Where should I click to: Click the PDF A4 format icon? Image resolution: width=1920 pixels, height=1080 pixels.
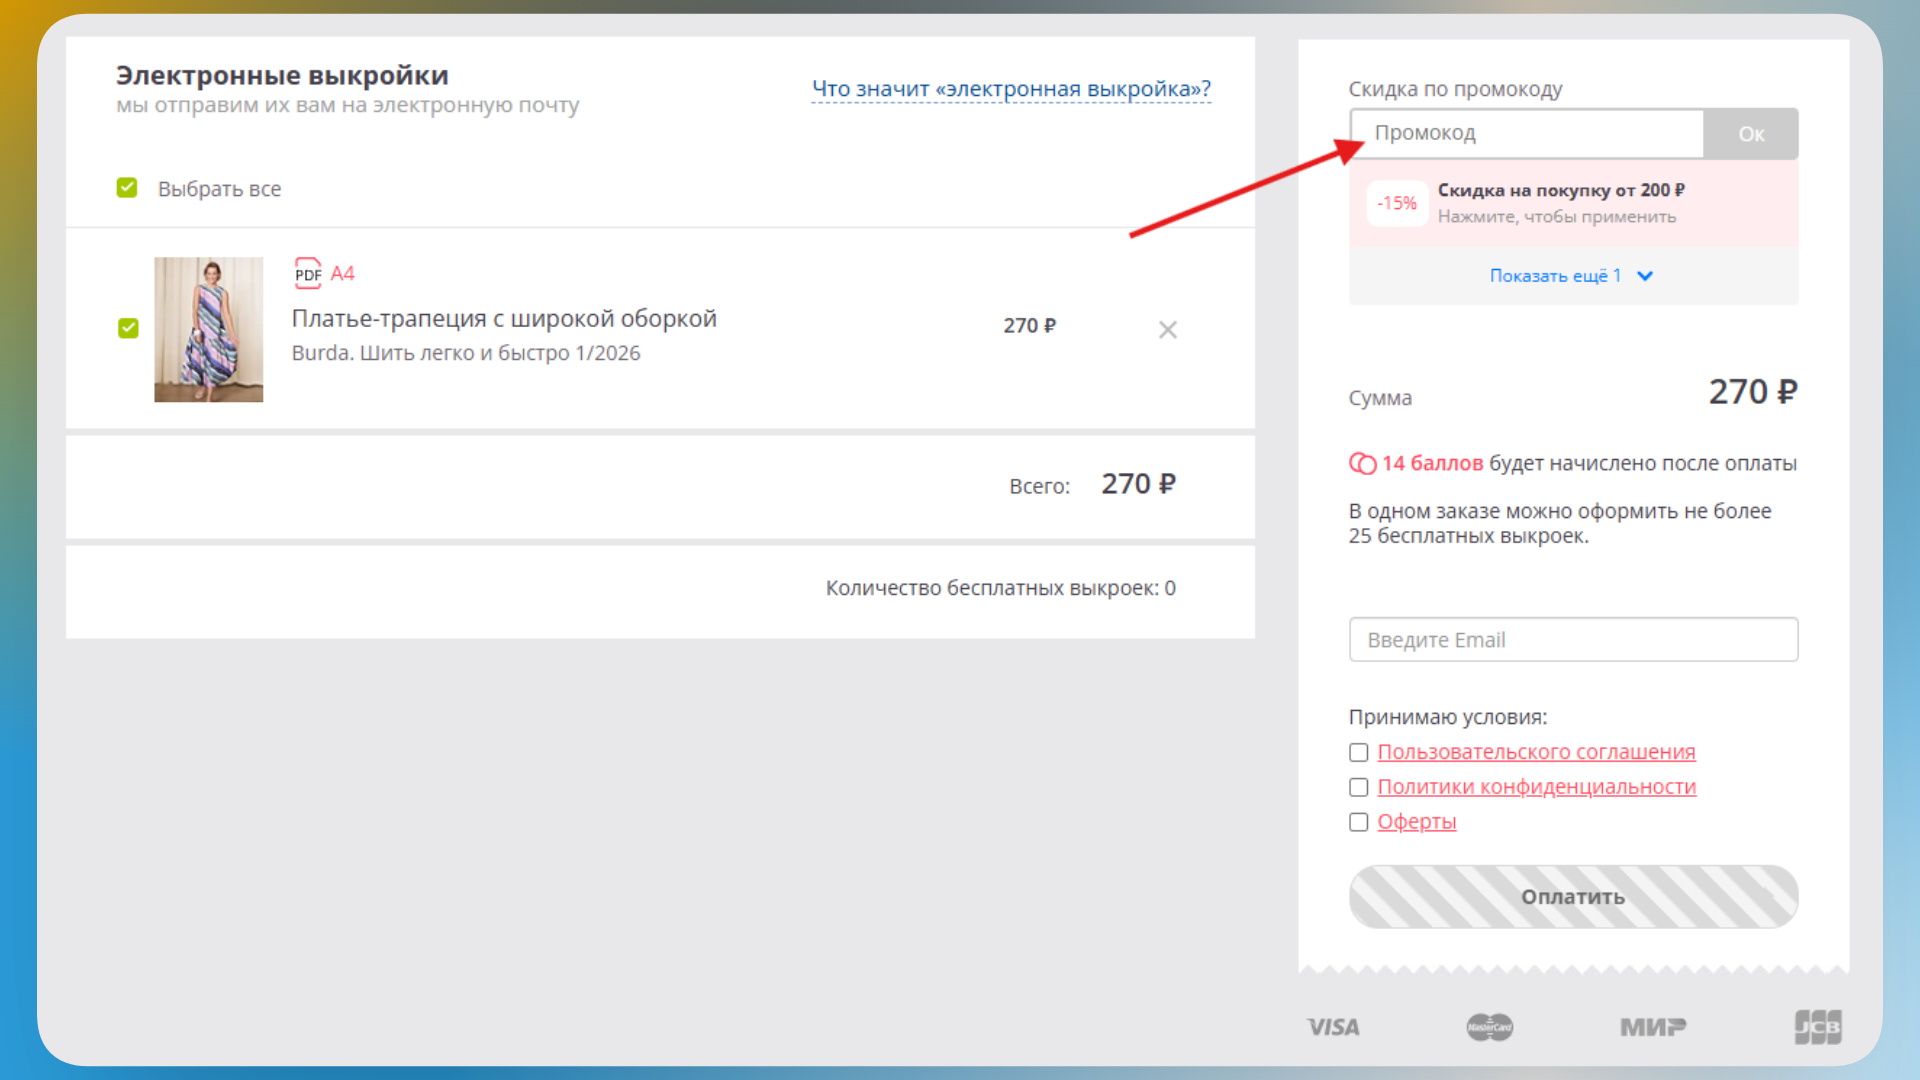tap(308, 273)
